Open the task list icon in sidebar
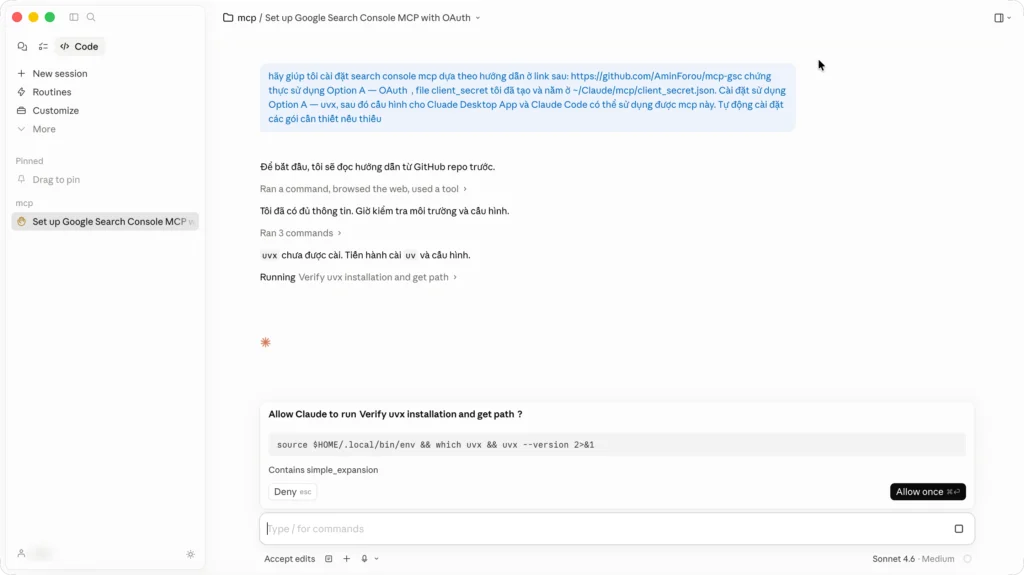The height and width of the screenshot is (575, 1024). click(43, 46)
